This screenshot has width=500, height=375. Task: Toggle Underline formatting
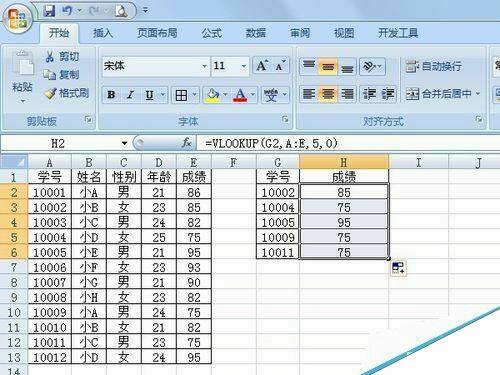pos(149,95)
